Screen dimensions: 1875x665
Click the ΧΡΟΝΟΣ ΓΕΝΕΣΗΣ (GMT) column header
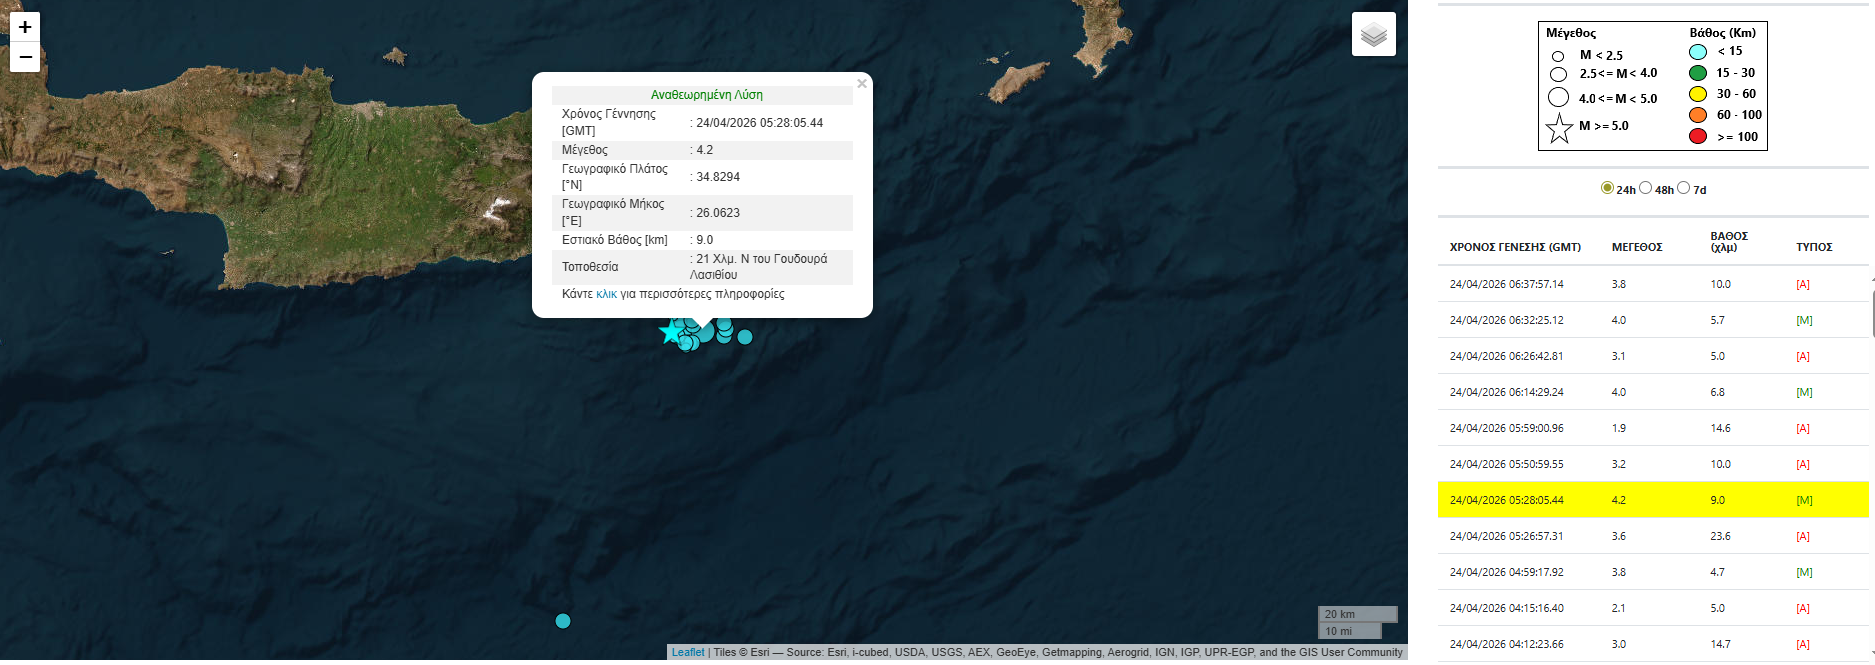tap(1515, 247)
